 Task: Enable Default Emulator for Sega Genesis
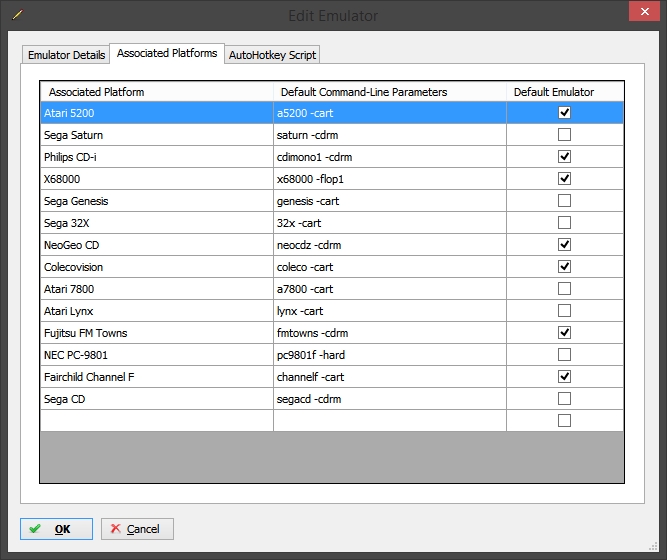click(x=564, y=201)
